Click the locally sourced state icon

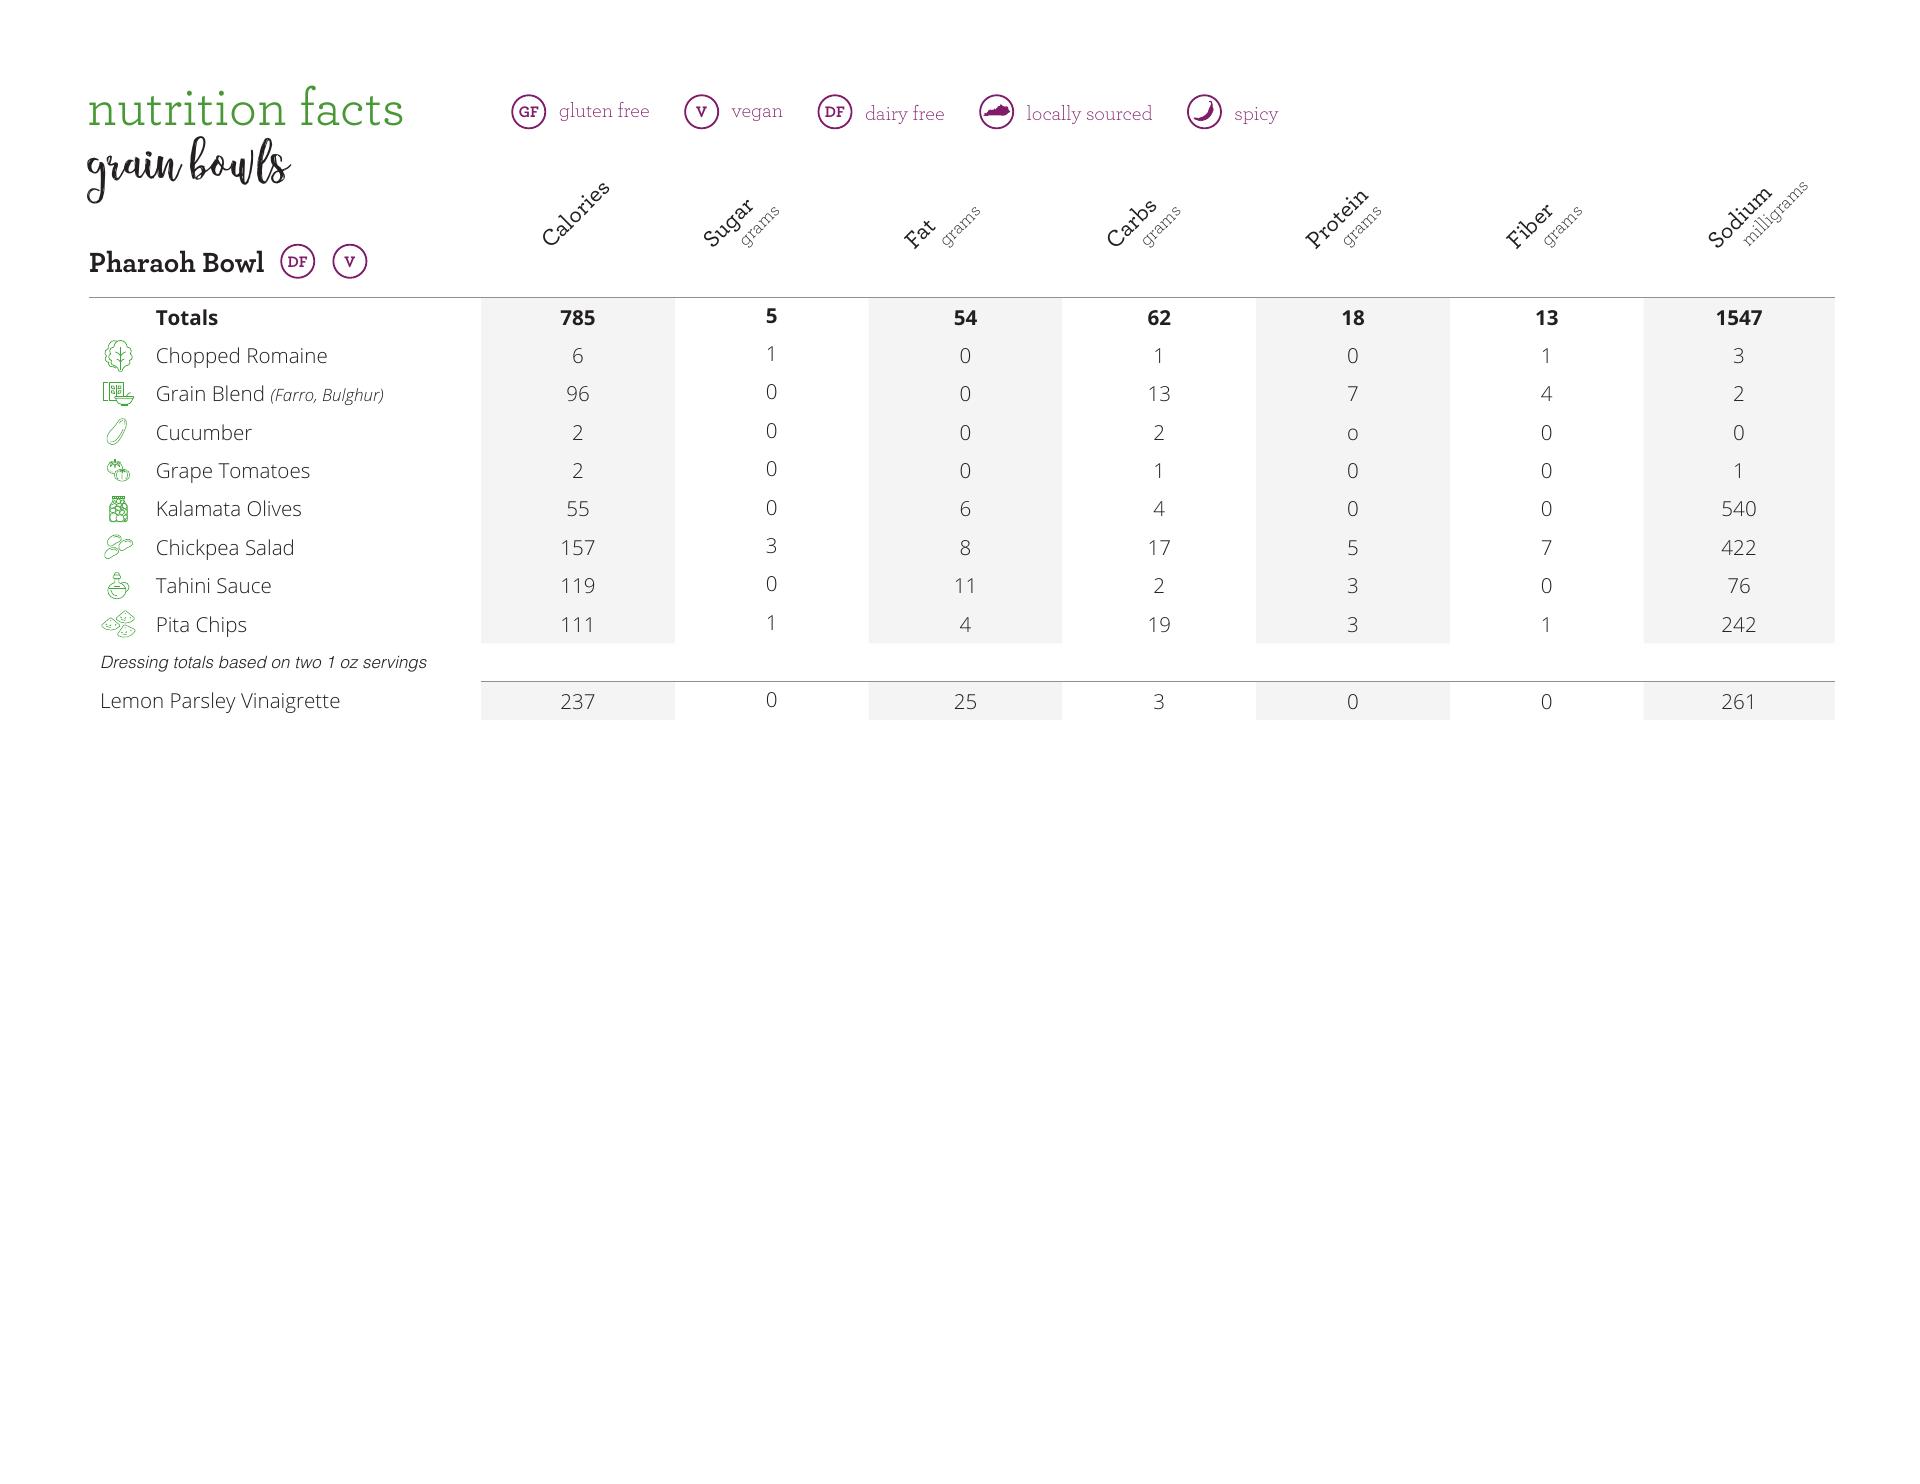996,112
